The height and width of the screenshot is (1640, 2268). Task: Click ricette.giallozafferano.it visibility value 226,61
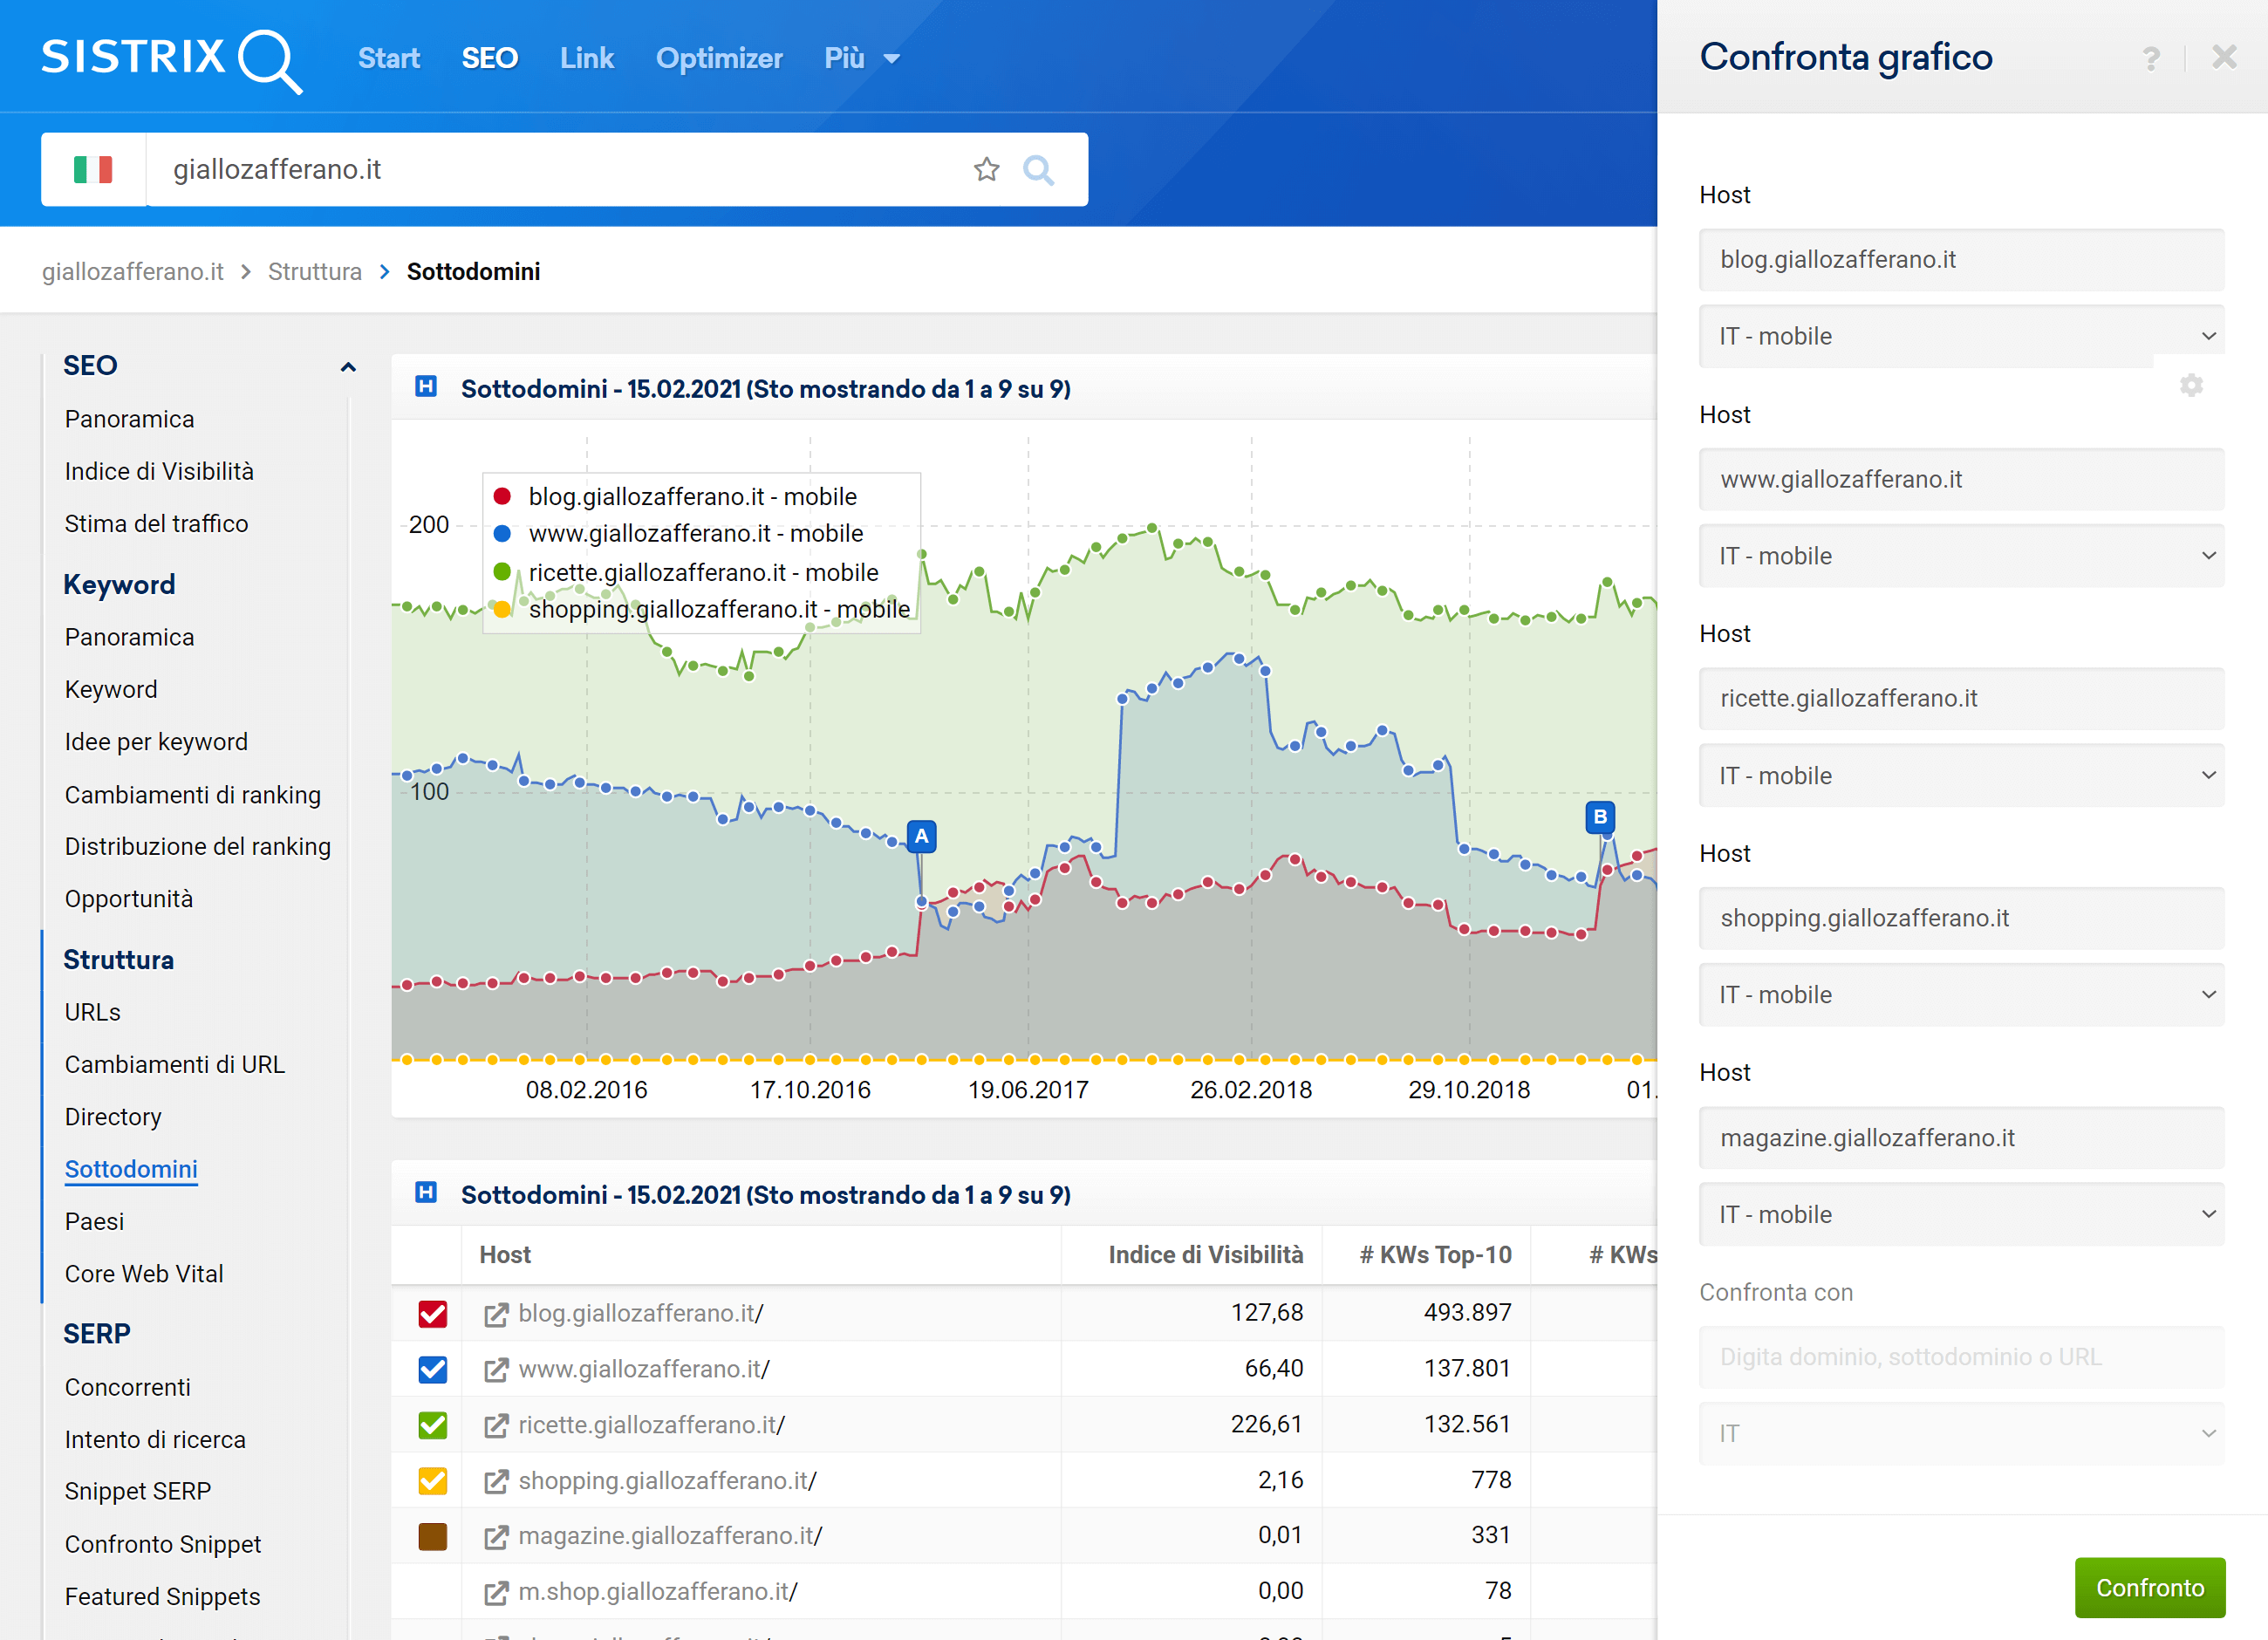click(1266, 1424)
